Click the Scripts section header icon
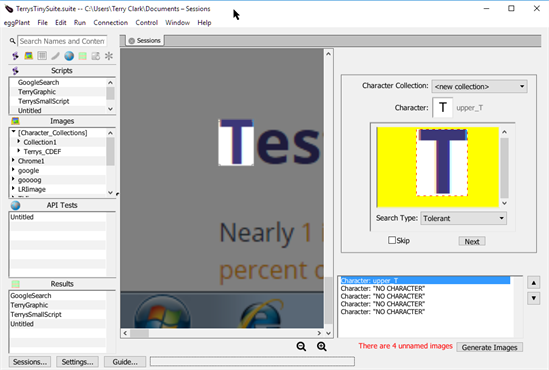Screen dimensions: 549x370 (x=15, y=71)
